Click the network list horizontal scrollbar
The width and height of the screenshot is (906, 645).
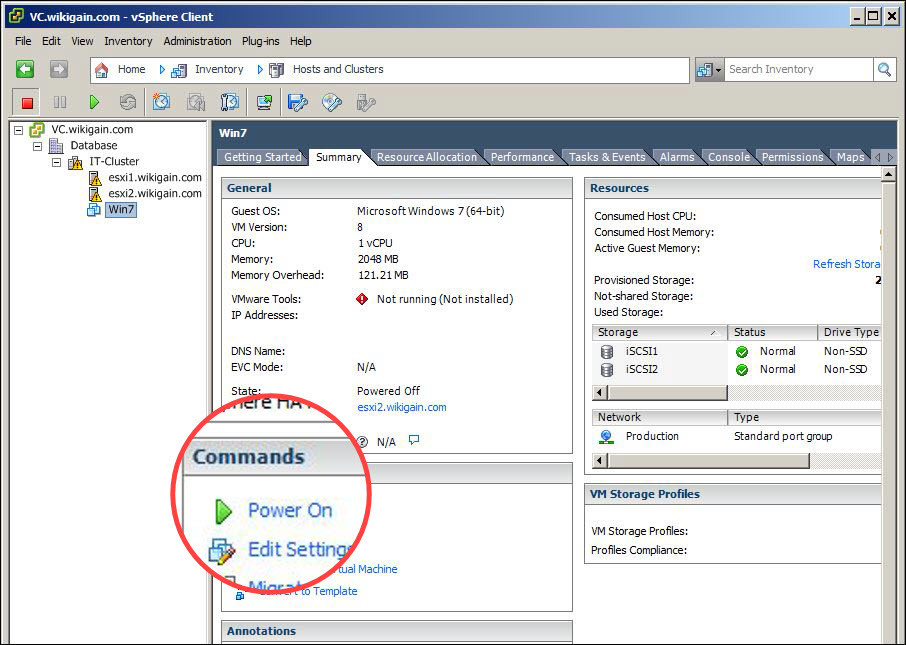(708, 461)
